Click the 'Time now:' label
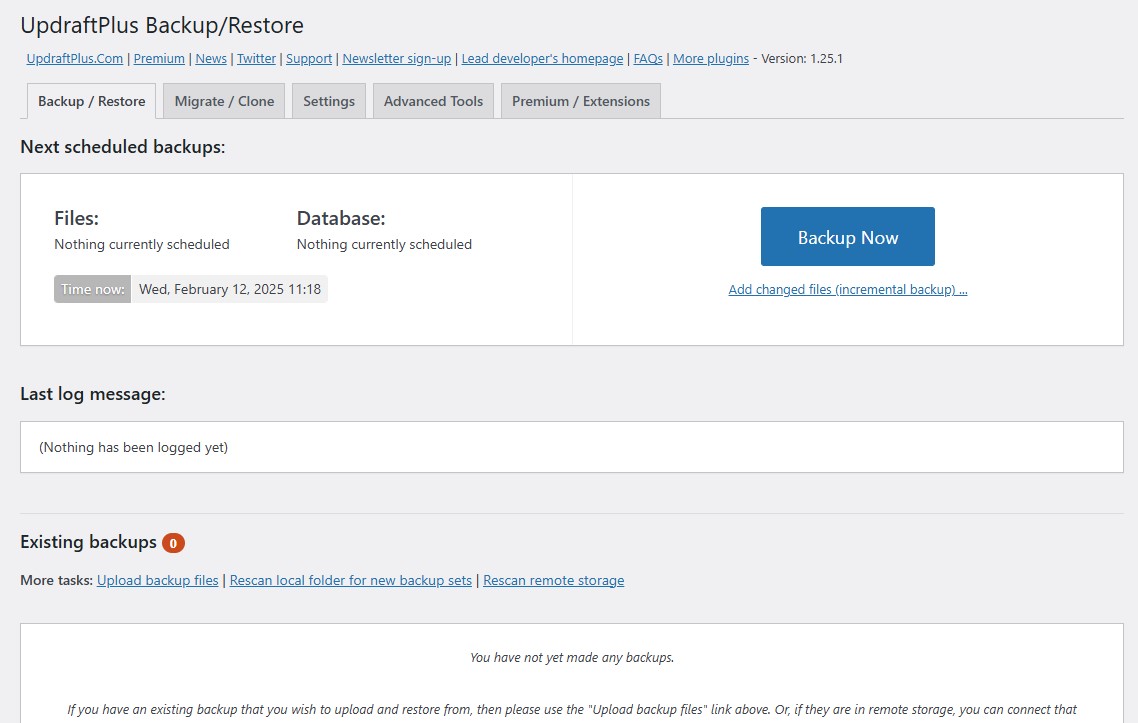This screenshot has width=1138, height=723. (92, 289)
